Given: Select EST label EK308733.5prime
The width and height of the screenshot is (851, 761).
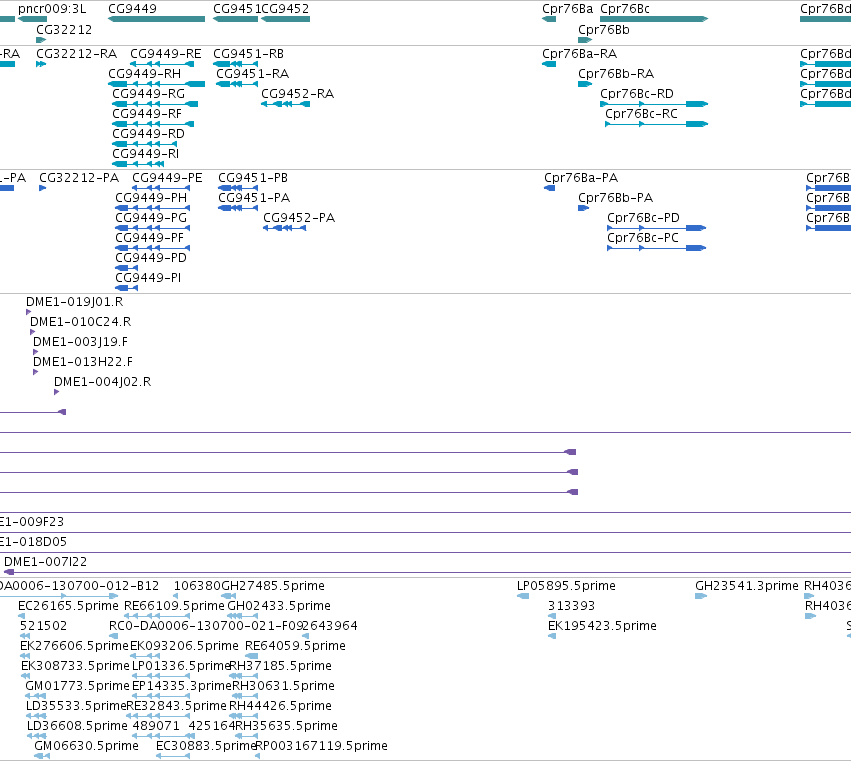Looking at the screenshot, I should [75, 667].
